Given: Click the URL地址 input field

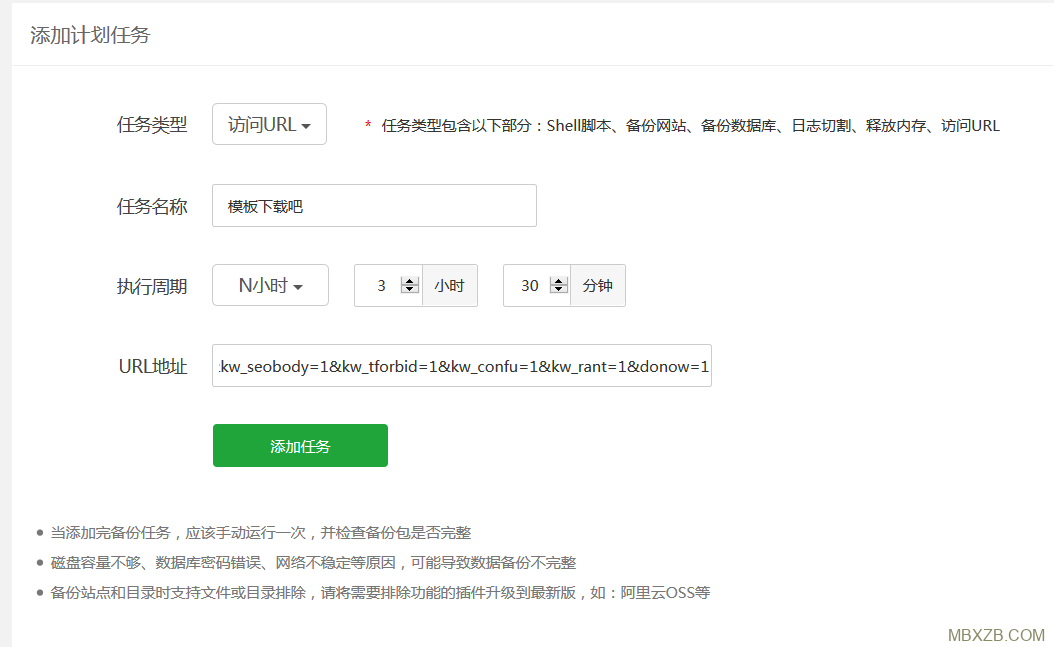Looking at the screenshot, I should (x=462, y=365).
